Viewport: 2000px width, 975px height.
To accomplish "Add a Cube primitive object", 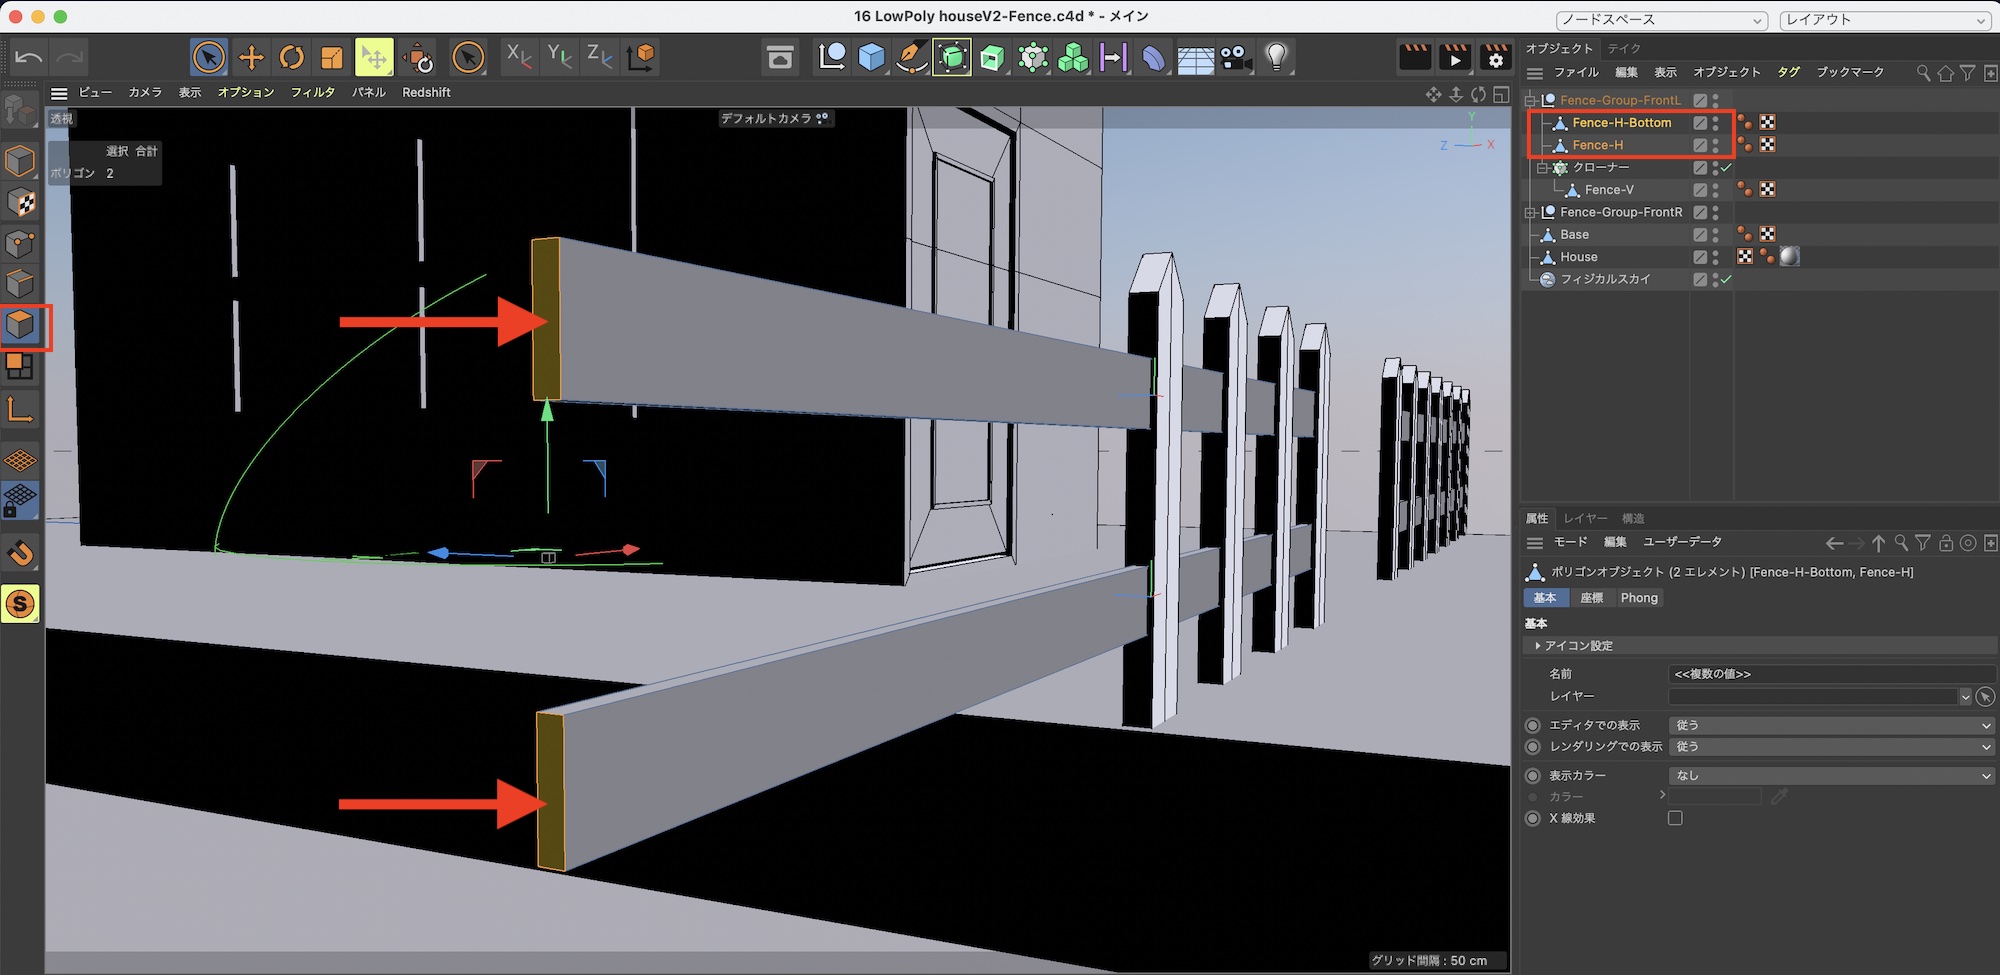I will point(871,58).
